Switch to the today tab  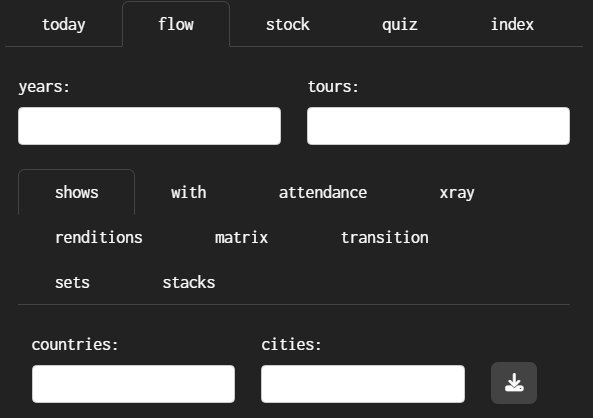click(x=64, y=25)
